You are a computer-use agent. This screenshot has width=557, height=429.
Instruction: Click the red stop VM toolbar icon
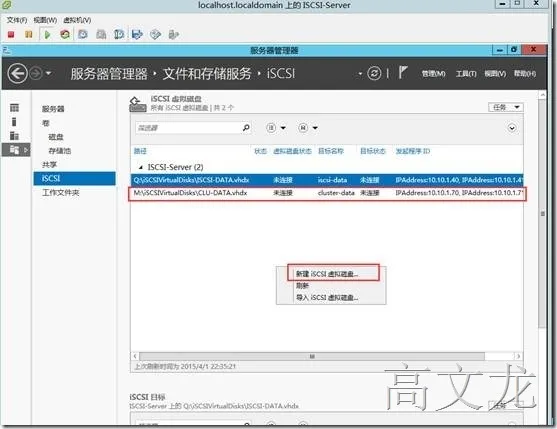[x=11, y=34]
